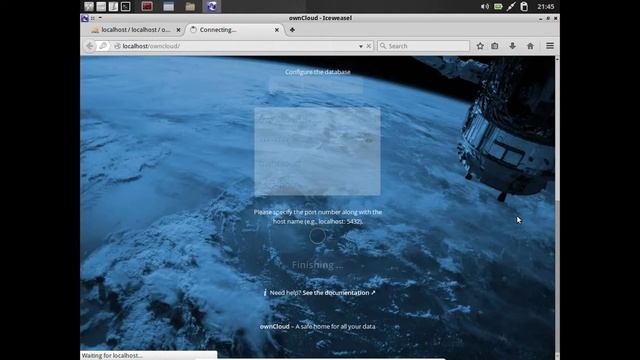Go to the home page

coord(530,46)
